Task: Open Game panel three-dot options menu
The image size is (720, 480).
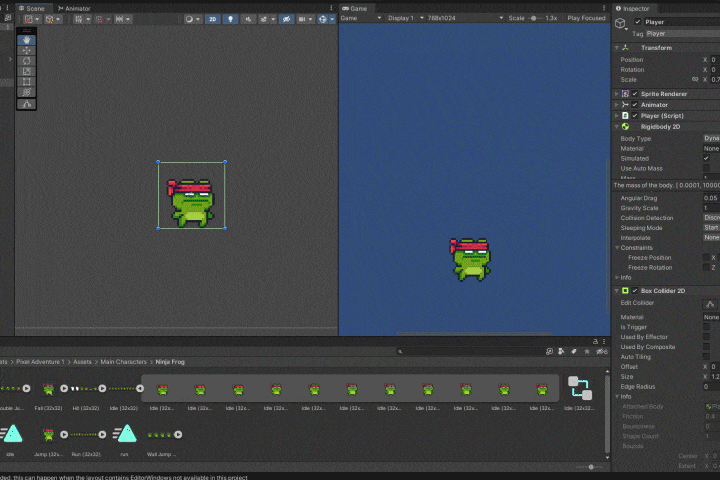Action: pos(604,8)
